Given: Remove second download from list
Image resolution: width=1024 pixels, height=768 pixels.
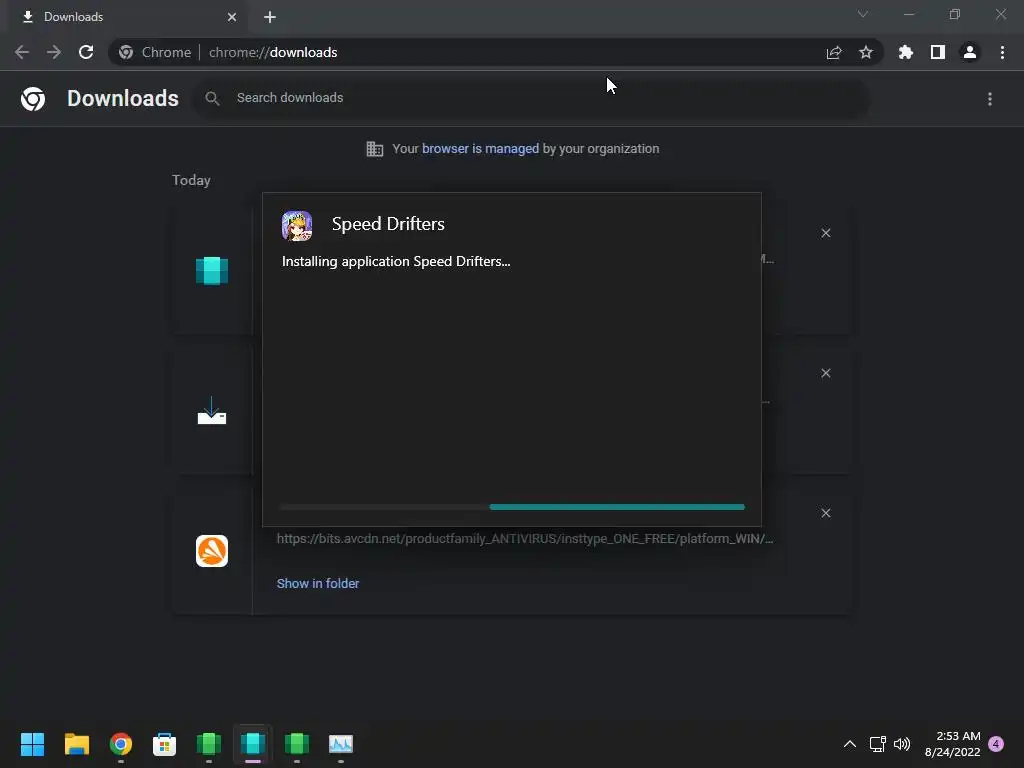Looking at the screenshot, I should [x=826, y=373].
